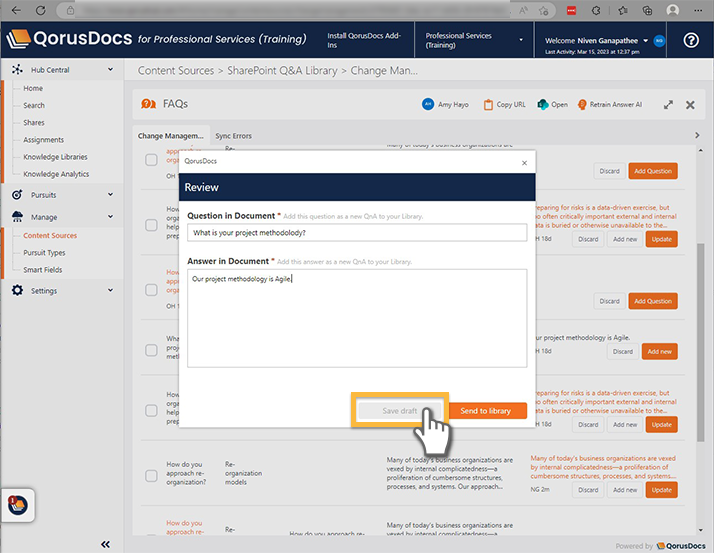Open Content Sources in sidebar
Viewport: 714px width, 553px height.
50,236
